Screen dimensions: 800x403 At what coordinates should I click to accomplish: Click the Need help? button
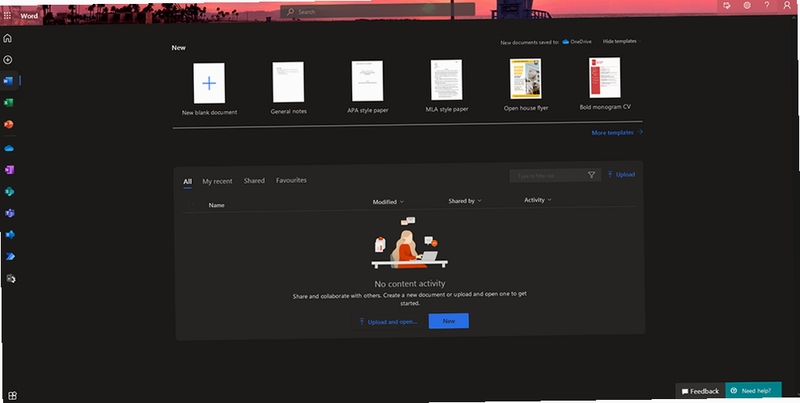tap(753, 391)
